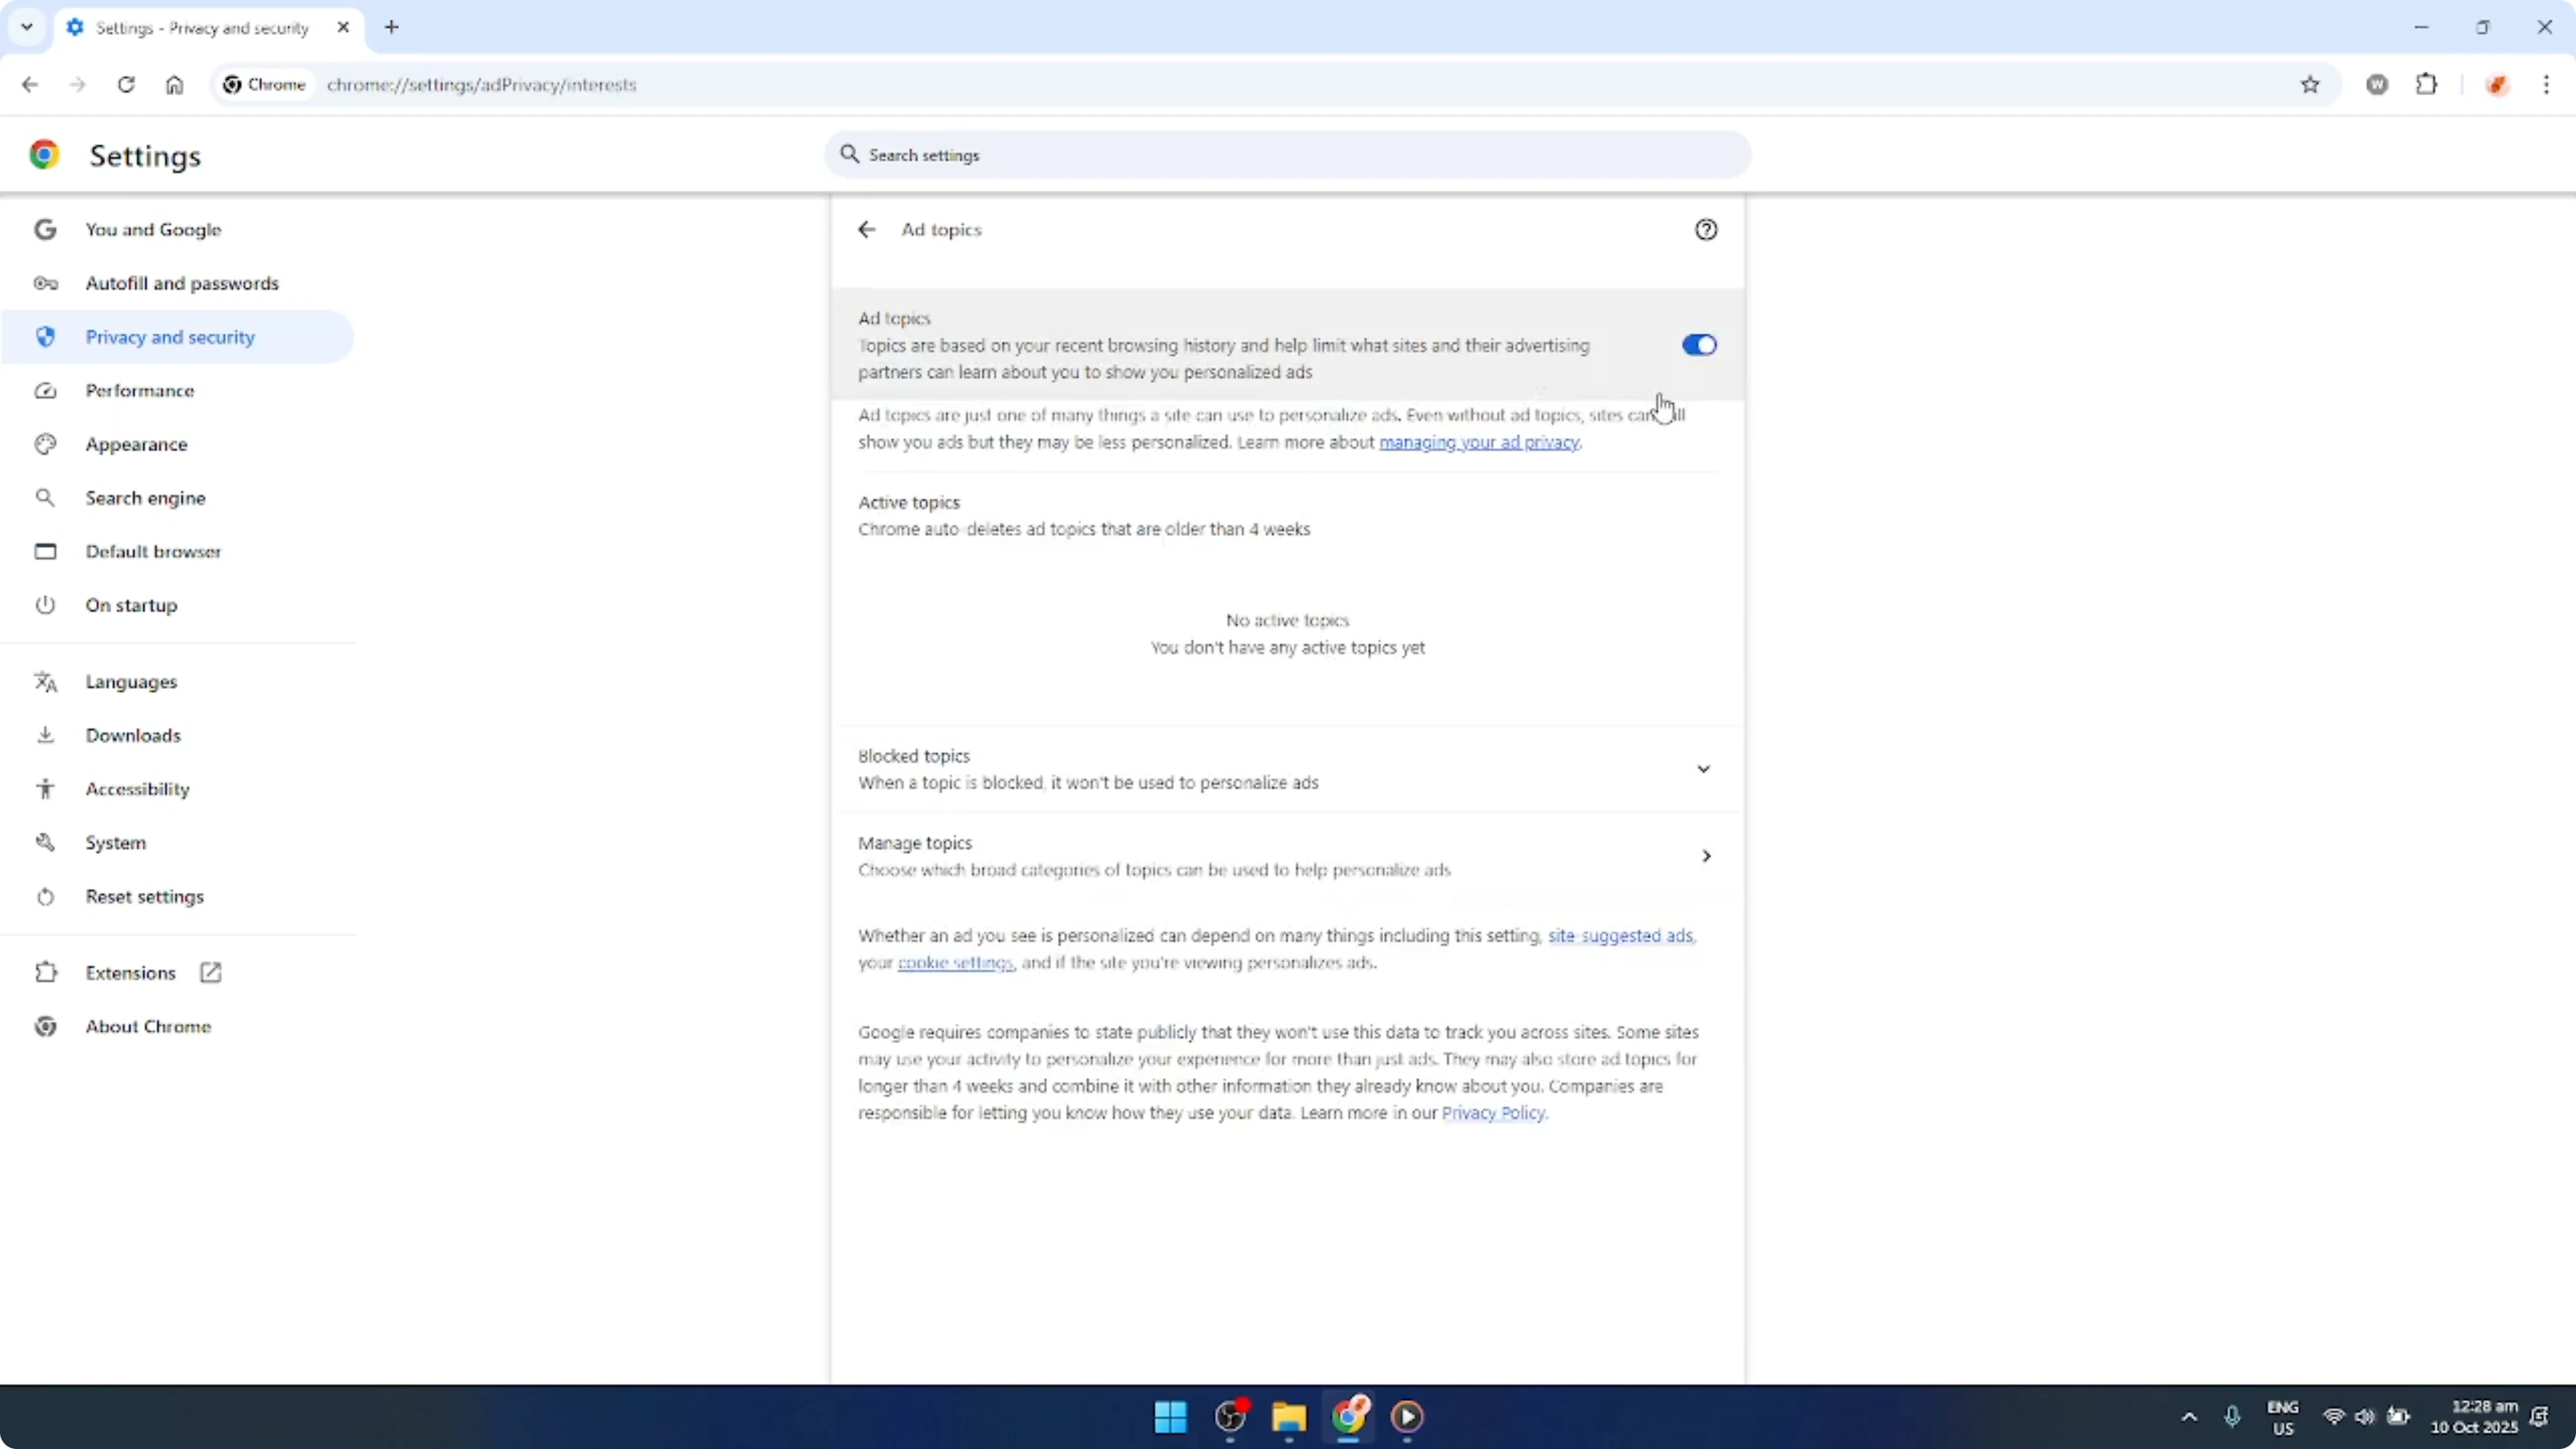Open Chrome's three-dot menu
This screenshot has height=1449, width=2576.
point(2547,85)
